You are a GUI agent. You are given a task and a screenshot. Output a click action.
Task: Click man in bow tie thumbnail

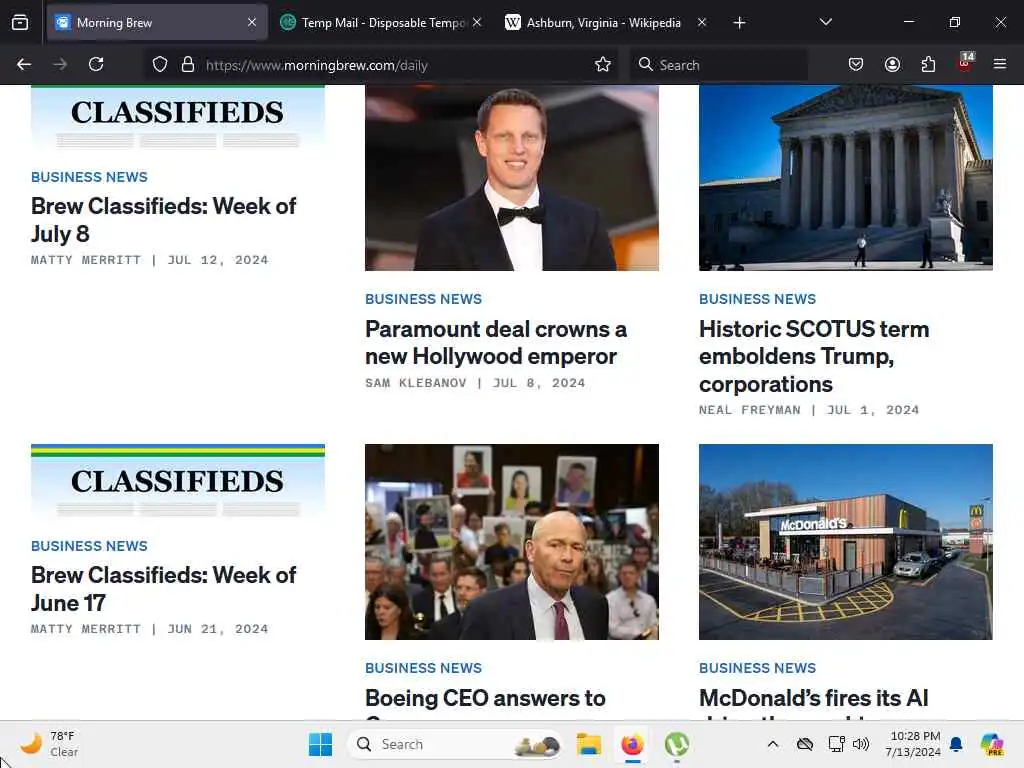(511, 178)
